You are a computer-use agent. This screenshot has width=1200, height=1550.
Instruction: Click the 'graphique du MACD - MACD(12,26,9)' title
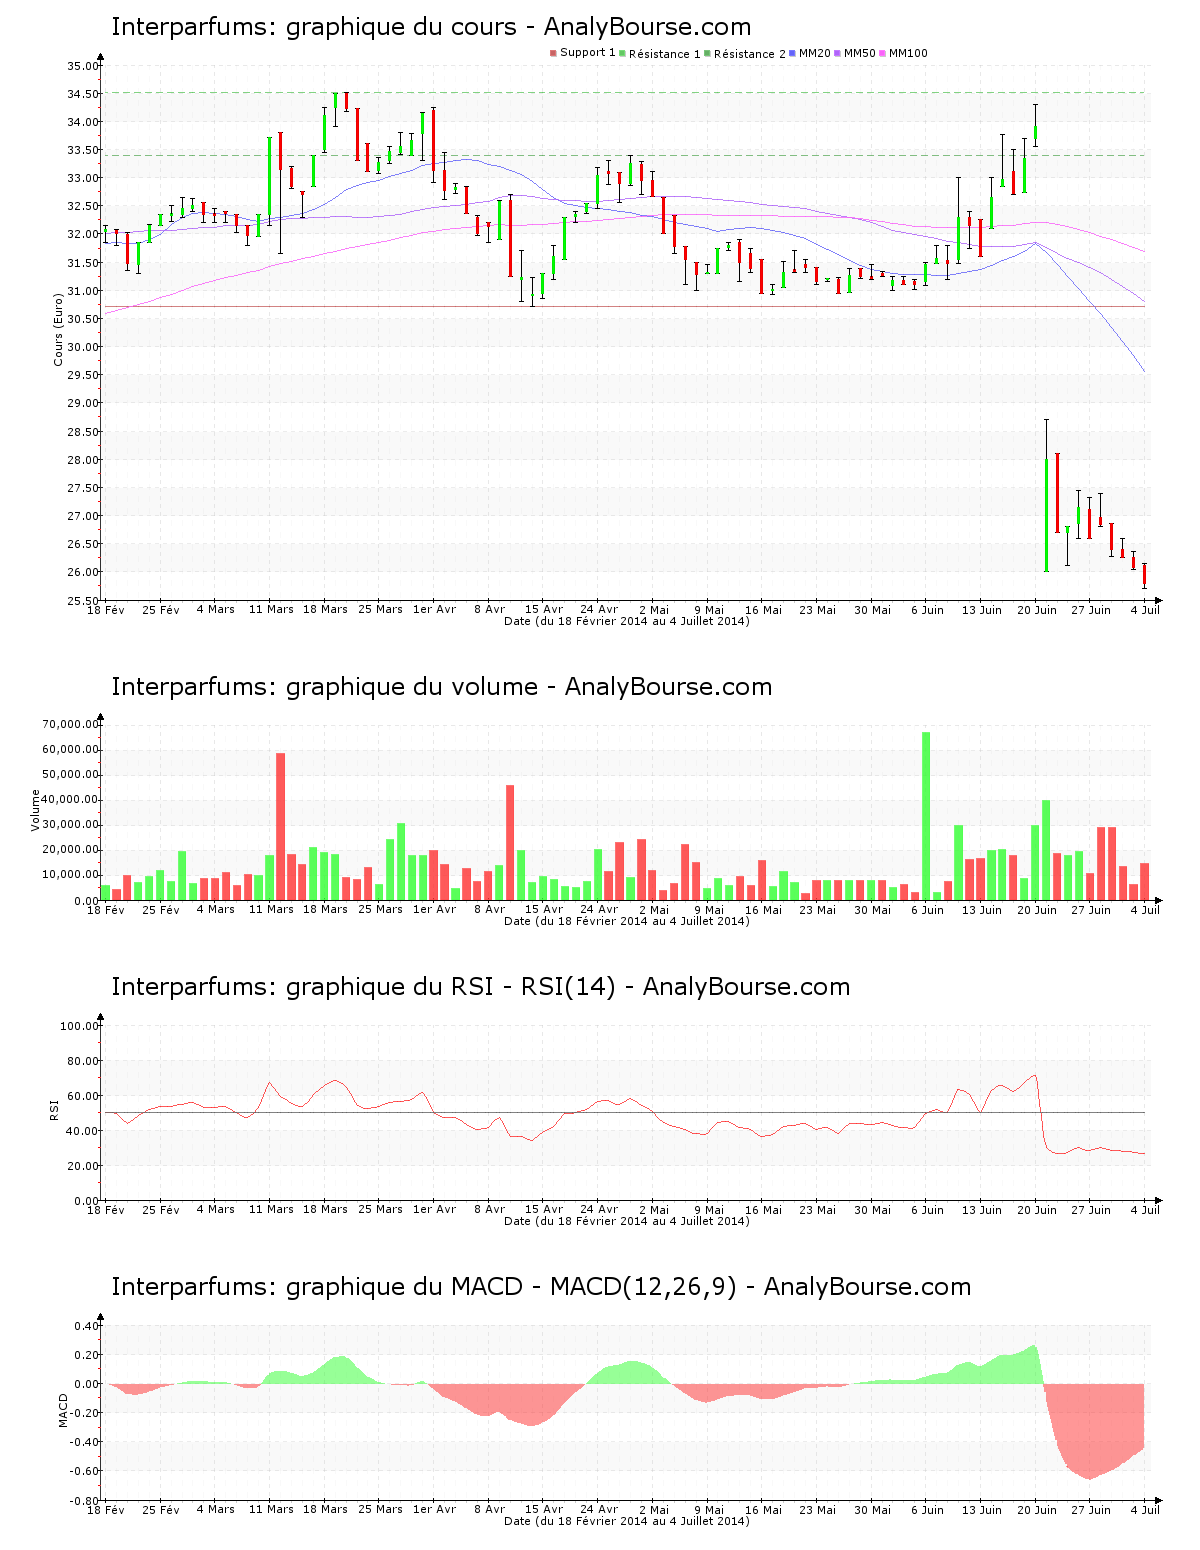coord(541,1287)
